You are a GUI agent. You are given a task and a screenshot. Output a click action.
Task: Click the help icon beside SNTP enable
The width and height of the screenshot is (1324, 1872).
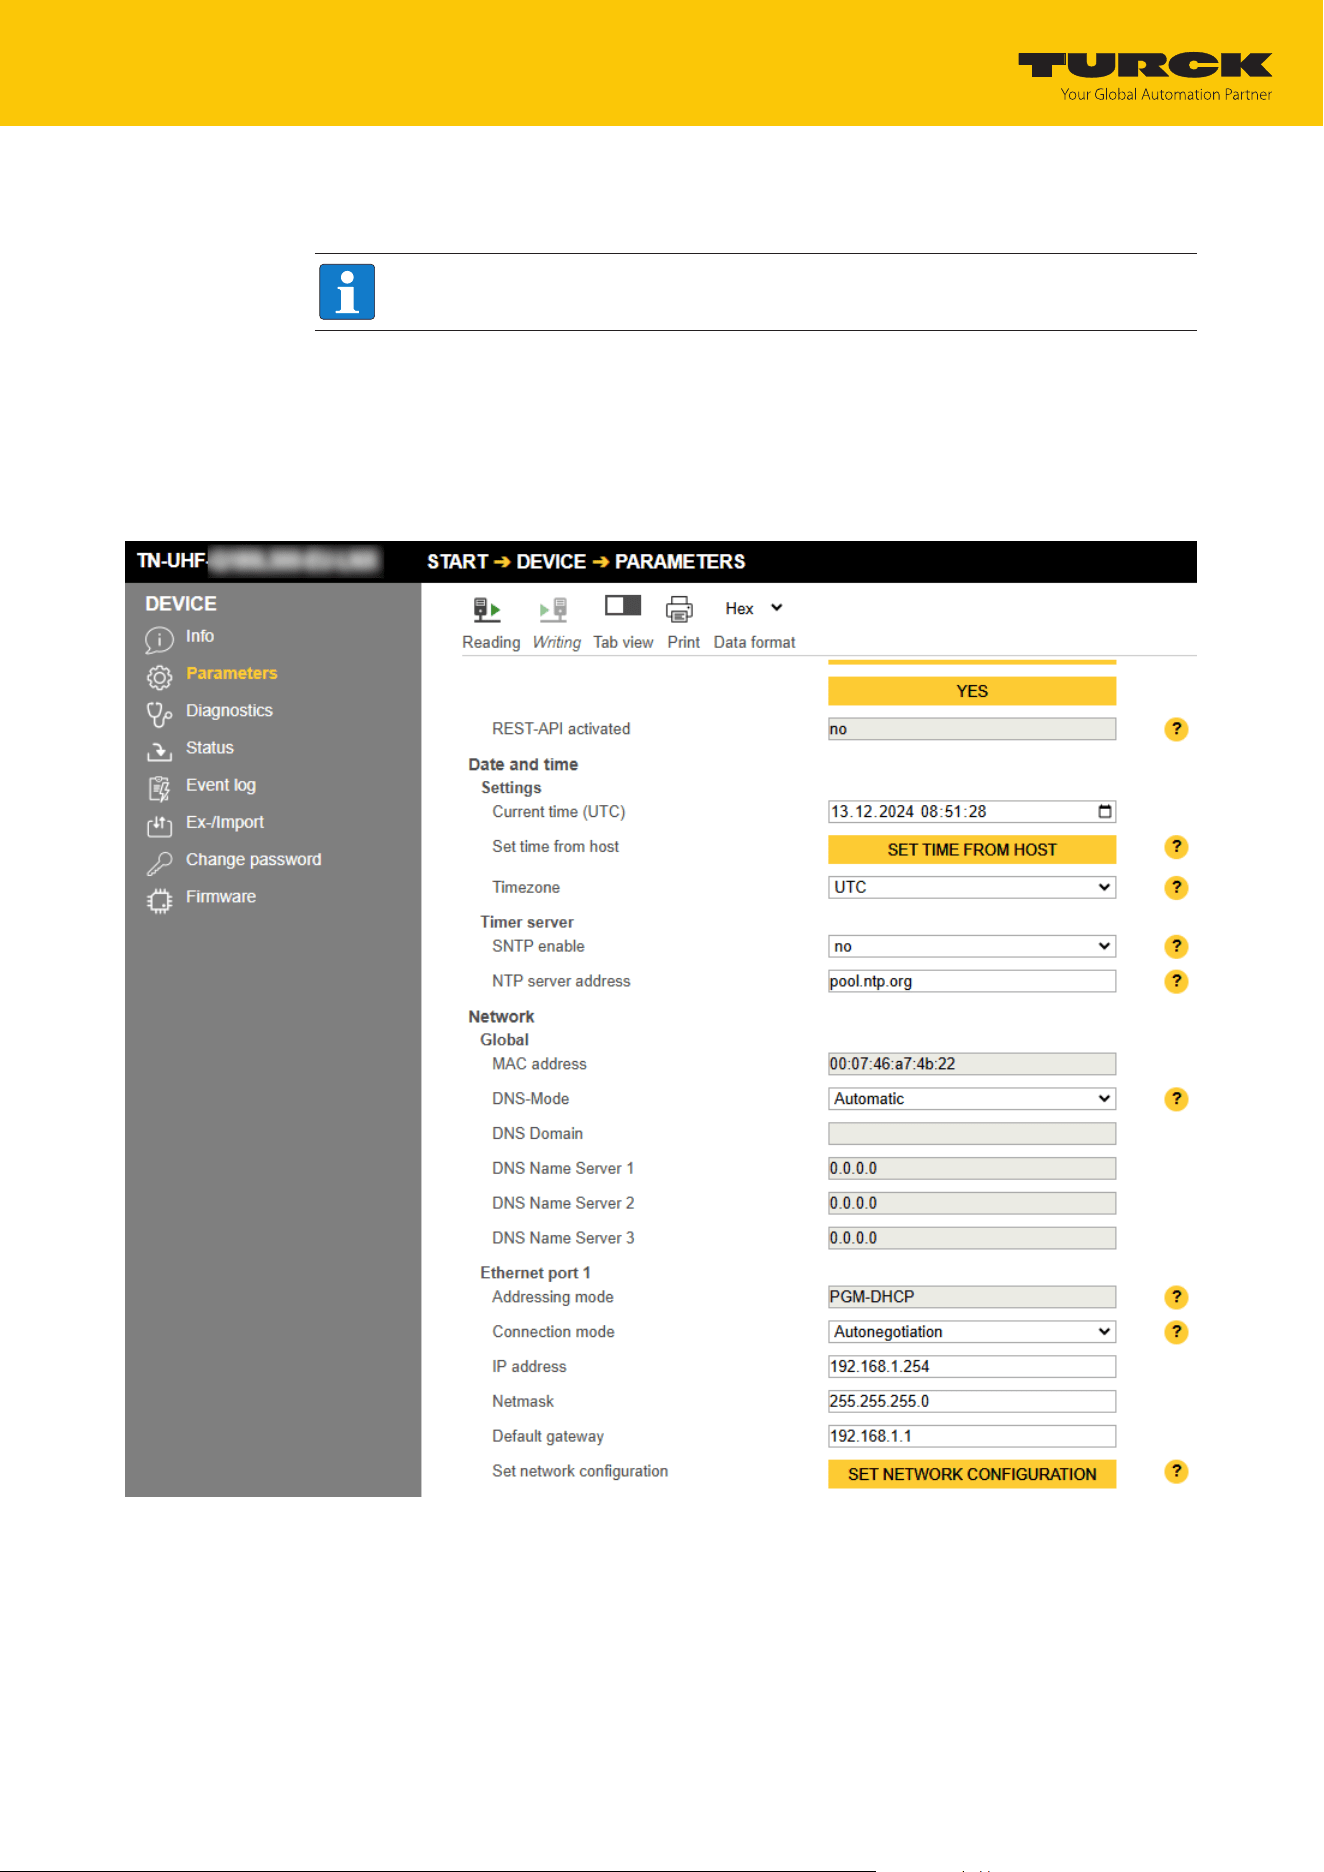1177,946
